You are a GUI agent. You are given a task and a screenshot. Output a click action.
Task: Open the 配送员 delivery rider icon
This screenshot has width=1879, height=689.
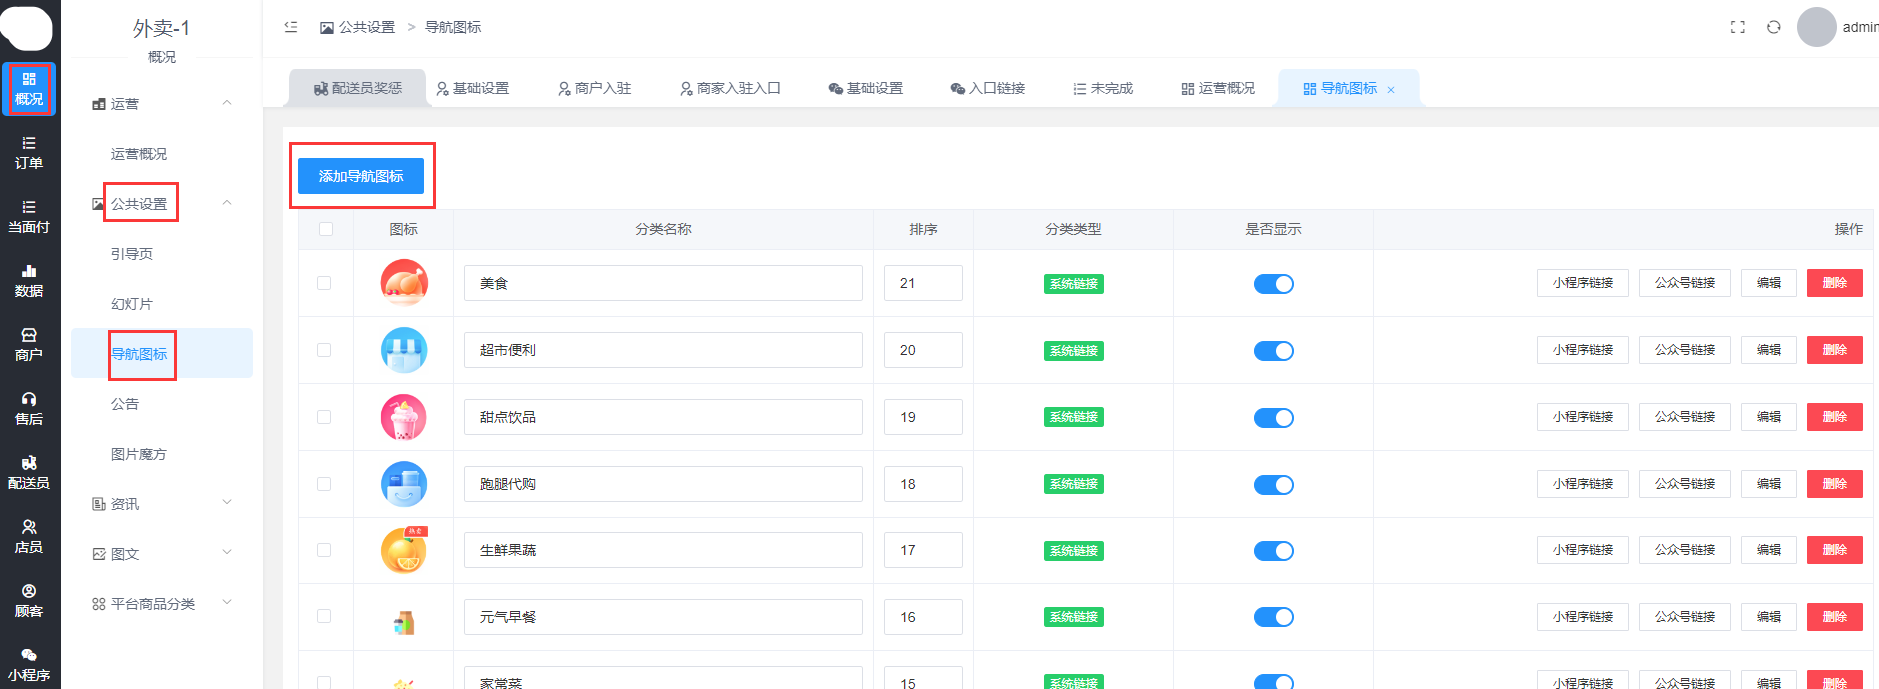(x=29, y=472)
